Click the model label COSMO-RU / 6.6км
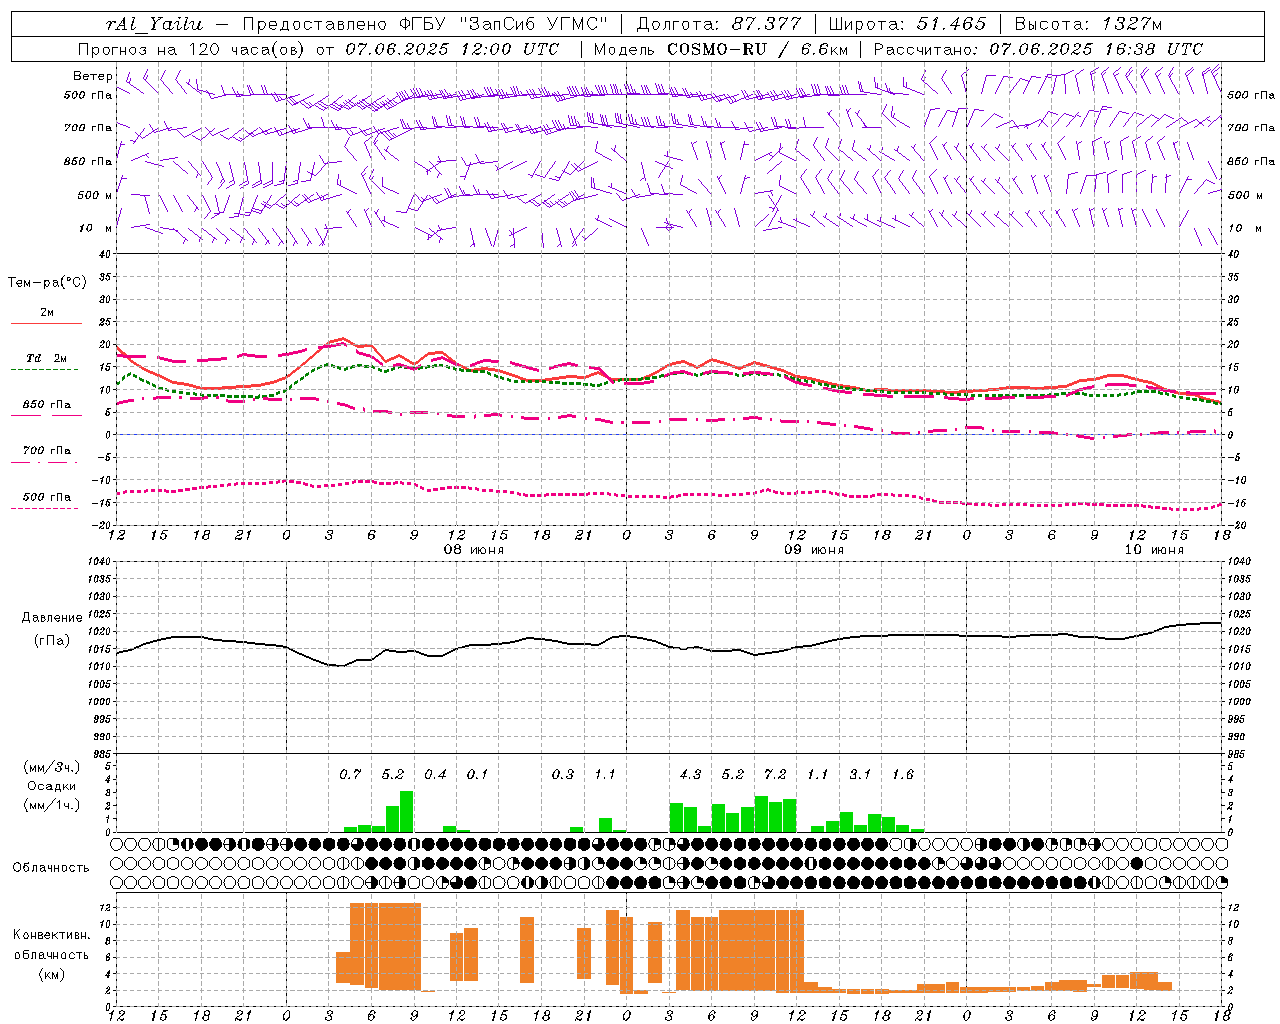This screenshot has width=1280, height=1024. click(x=758, y=49)
